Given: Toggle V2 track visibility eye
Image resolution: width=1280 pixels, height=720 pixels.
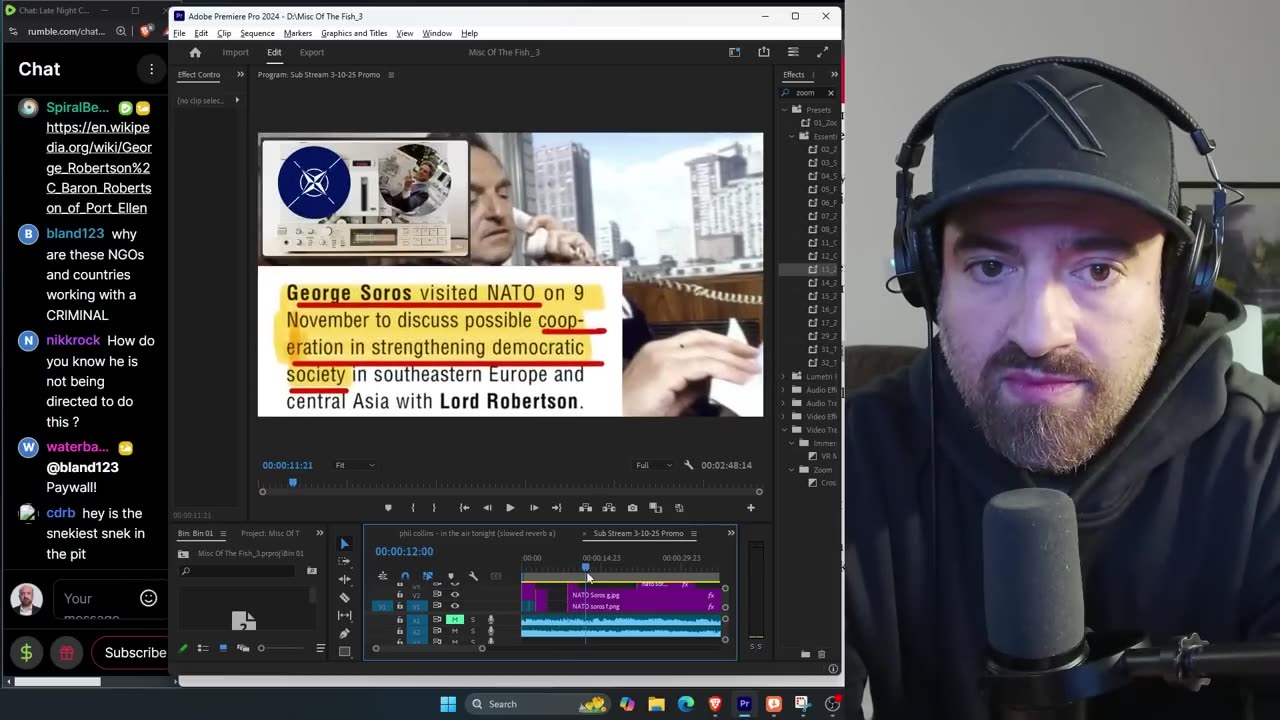Looking at the screenshot, I should (455, 595).
